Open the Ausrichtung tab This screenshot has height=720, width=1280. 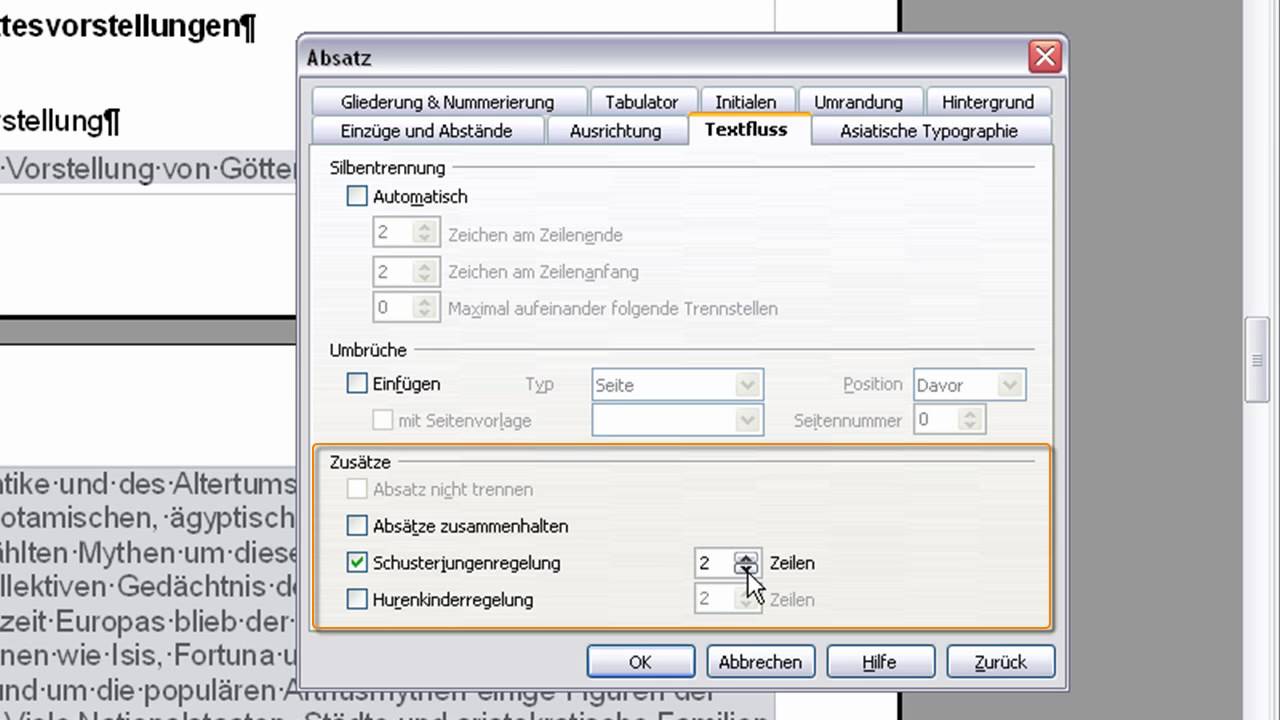(616, 131)
